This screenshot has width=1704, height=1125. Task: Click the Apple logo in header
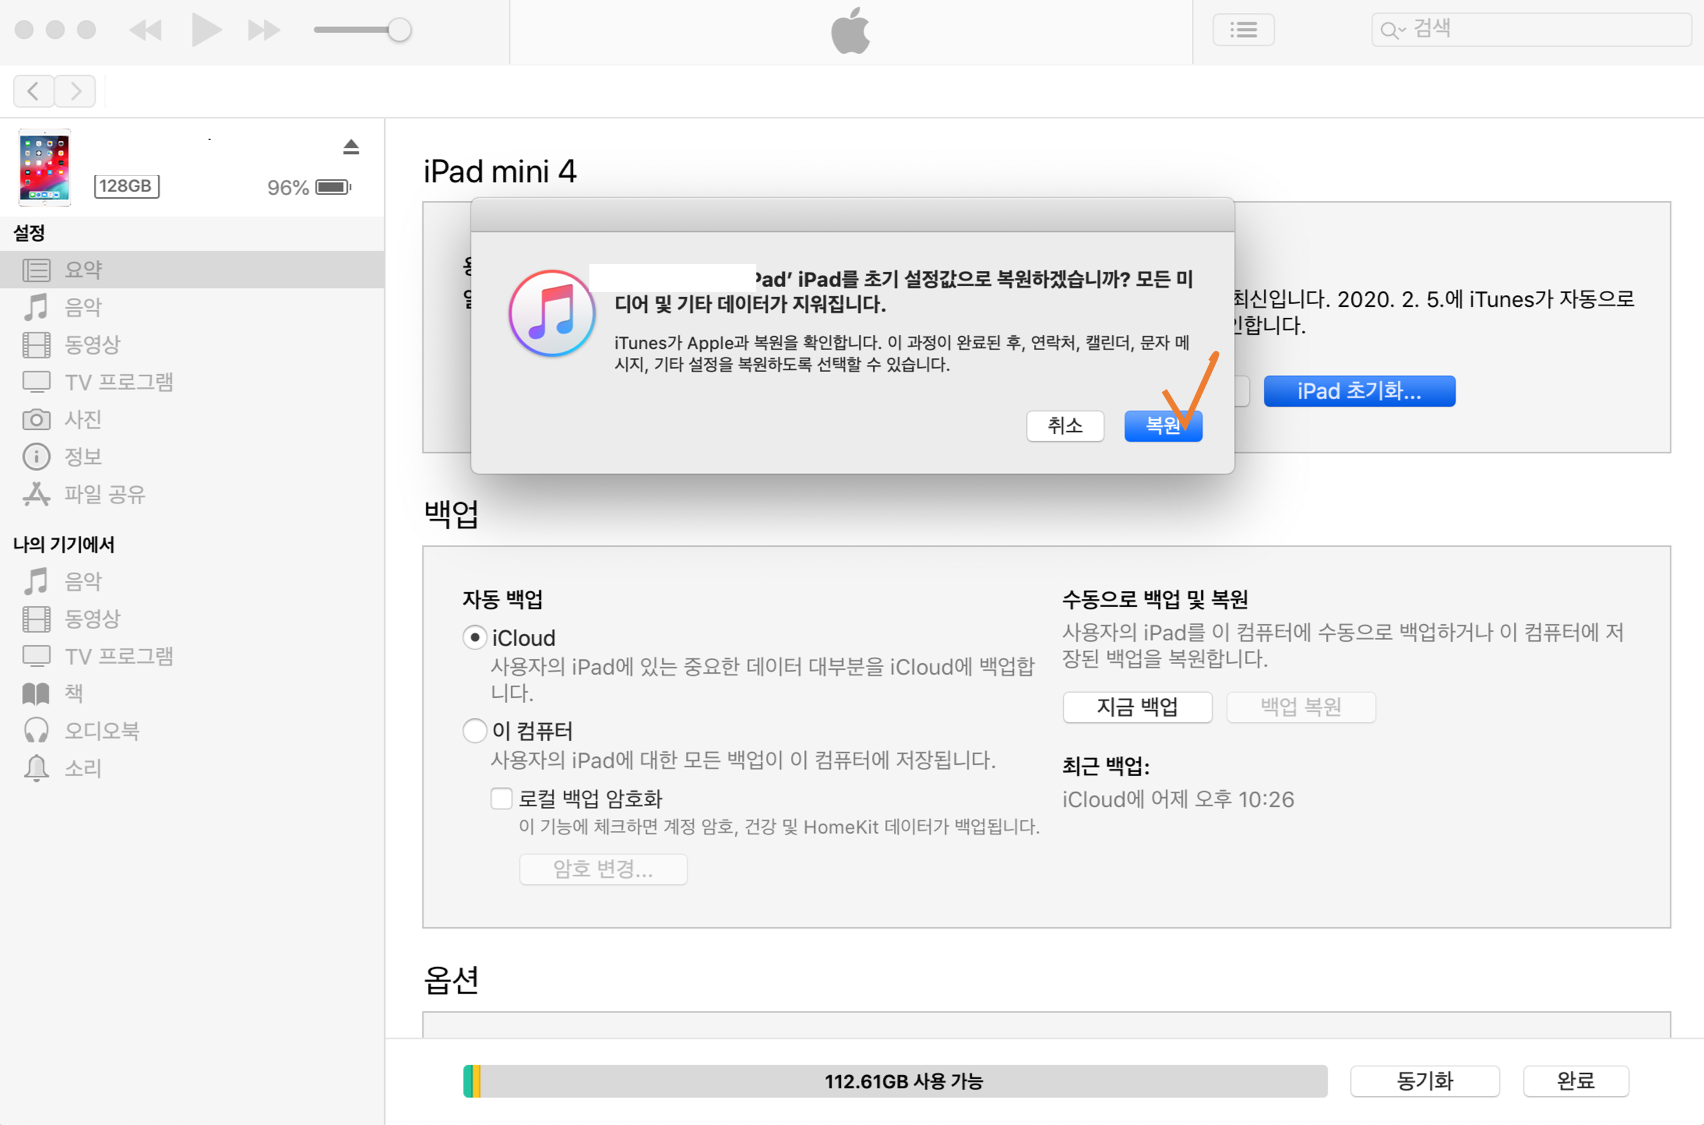(x=851, y=30)
